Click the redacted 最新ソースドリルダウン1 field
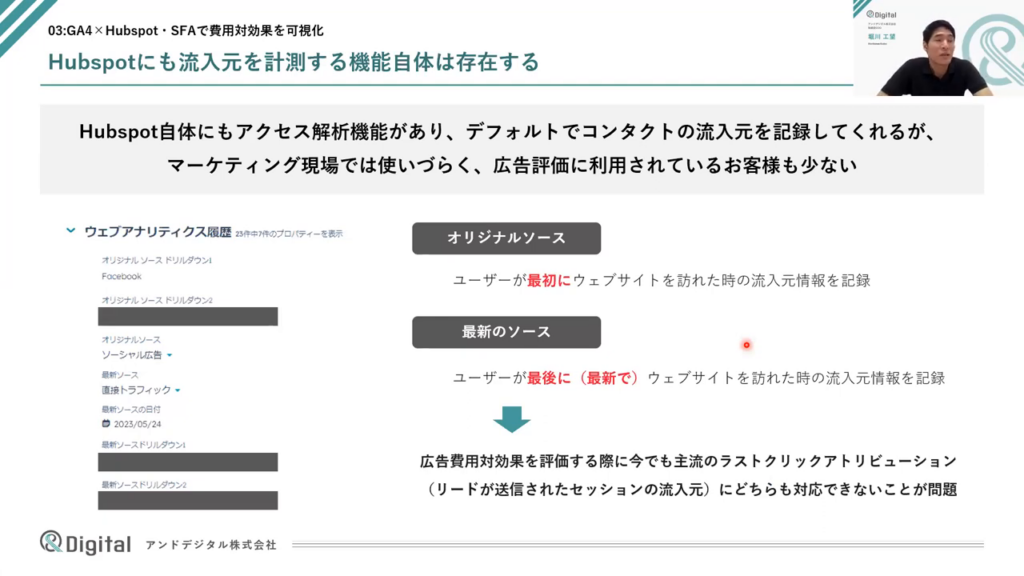 click(x=188, y=461)
